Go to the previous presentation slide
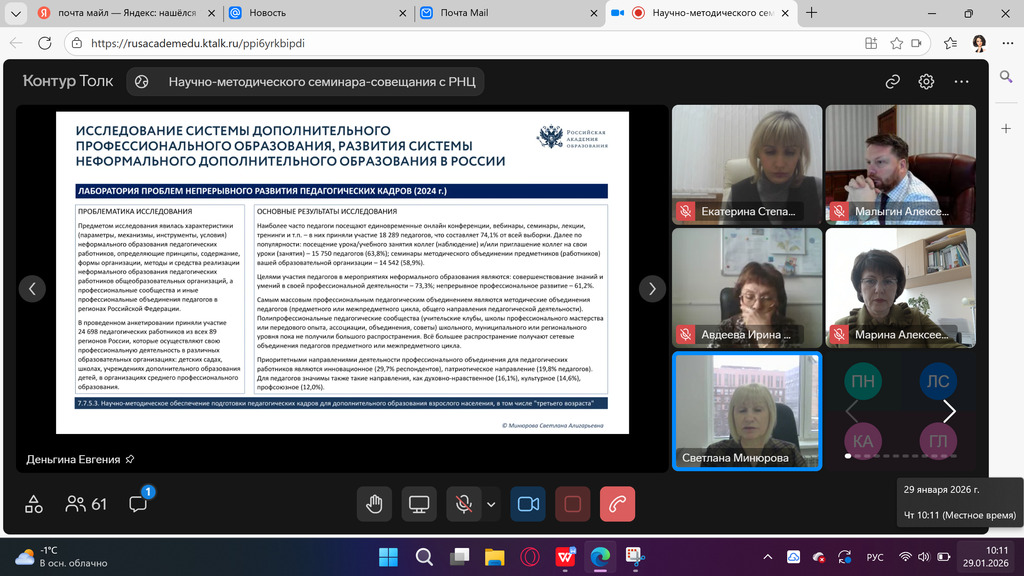This screenshot has height=576, width=1024. click(32, 289)
